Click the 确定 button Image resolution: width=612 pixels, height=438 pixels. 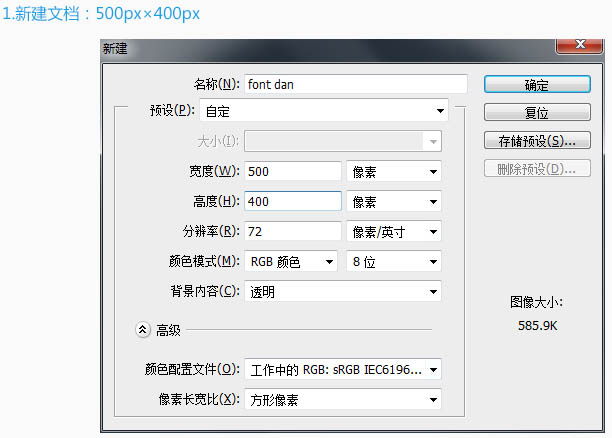[537, 84]
